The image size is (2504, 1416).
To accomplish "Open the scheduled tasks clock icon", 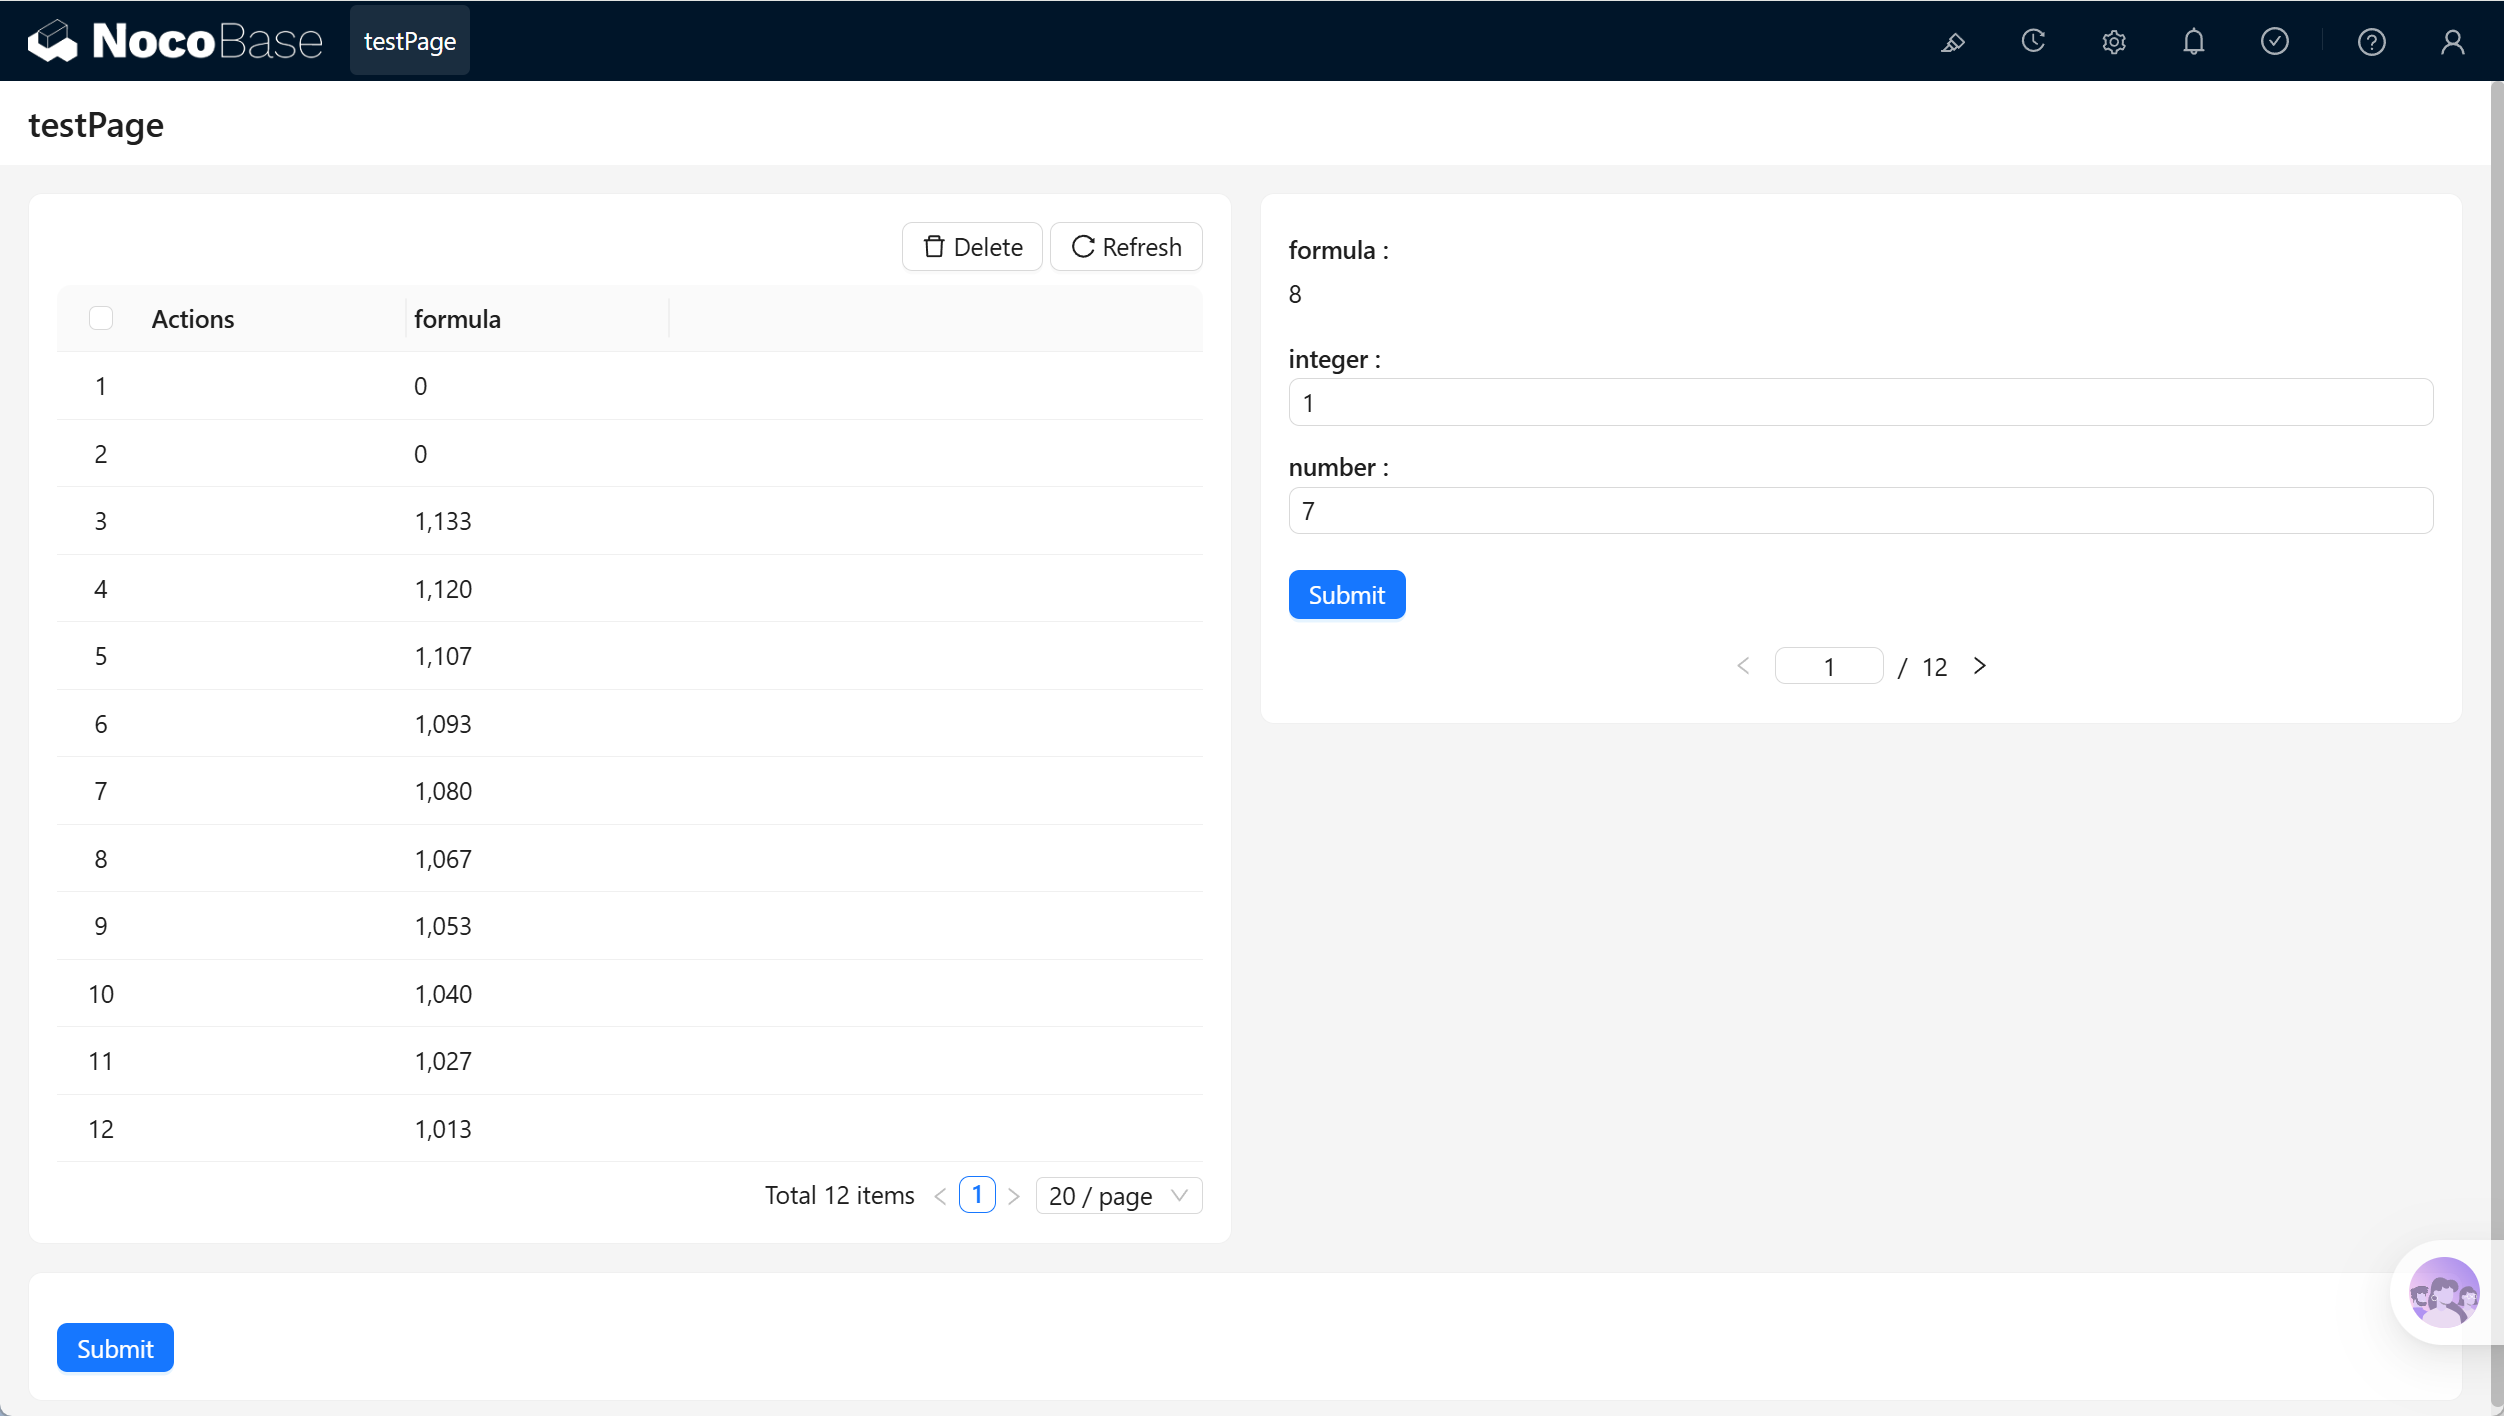I will [2033, 42].
